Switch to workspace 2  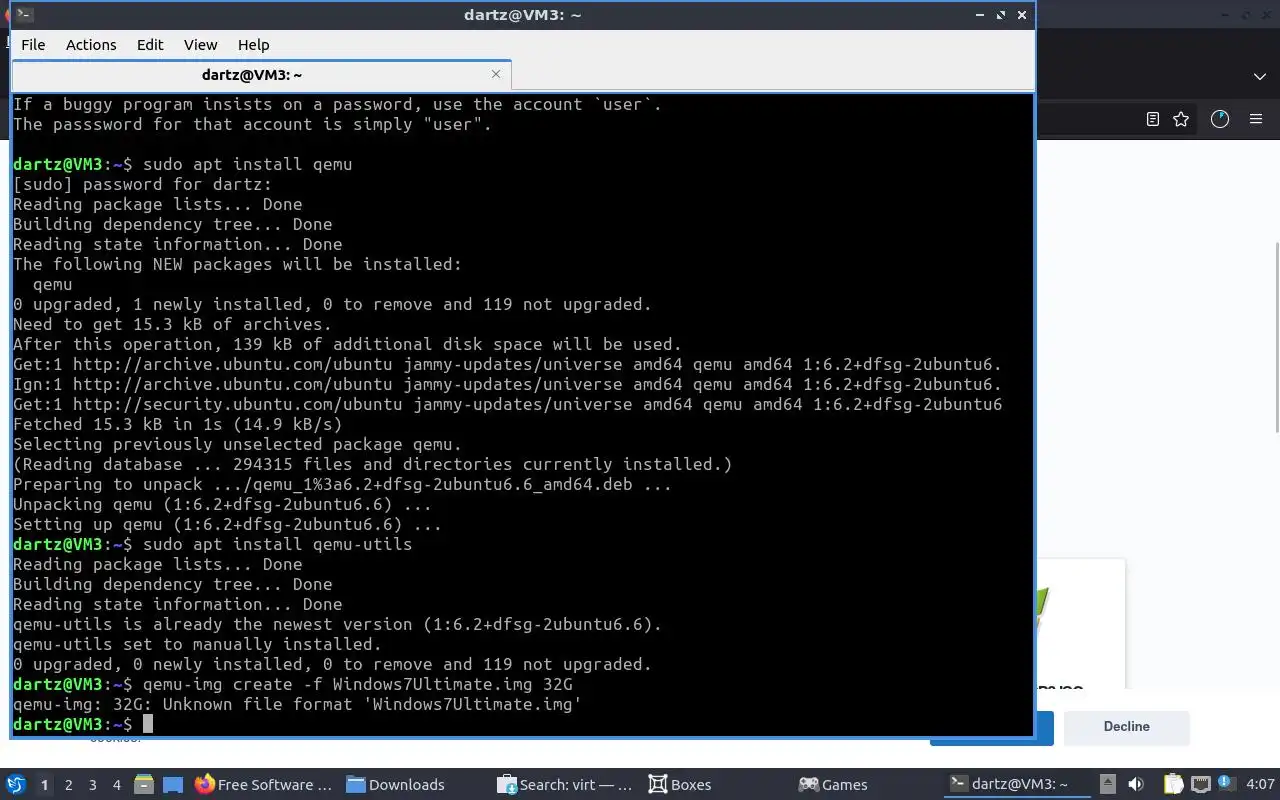[x=69, y=785]
